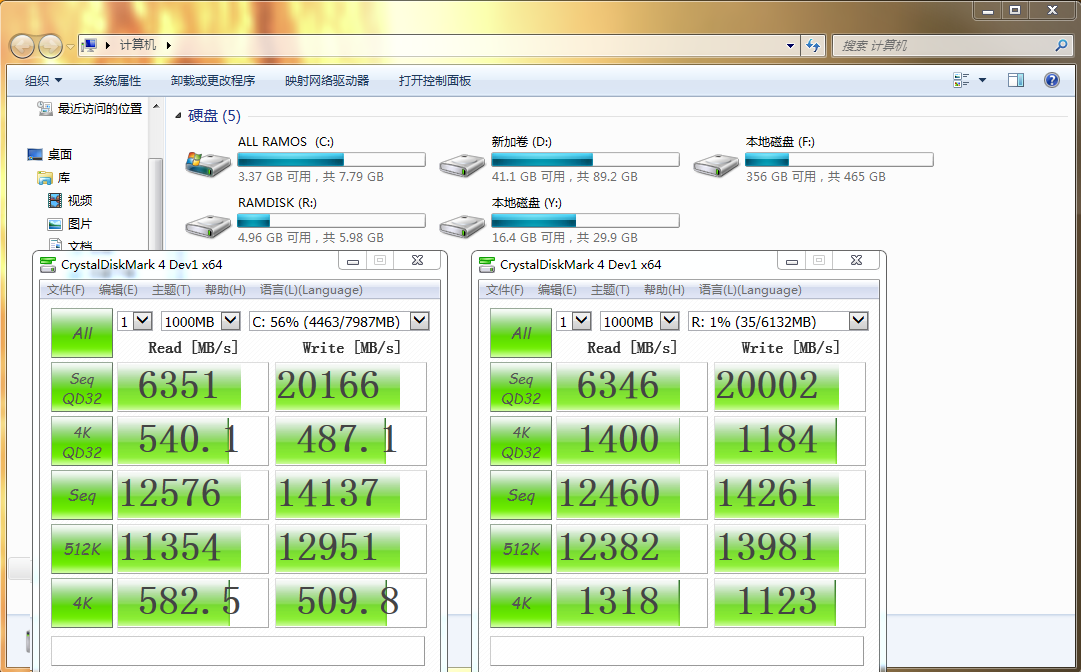The height and width of the screenshot is (672, 1081).
Task: Select 最近访问的位置 in the navigation pane
Action: 90,108
